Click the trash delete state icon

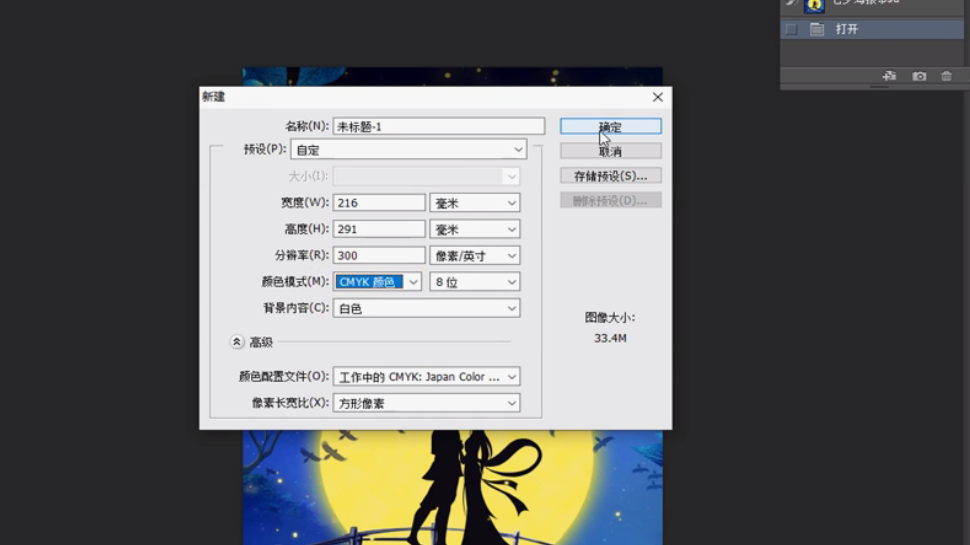pyautogui.click(x=946, y=76)
